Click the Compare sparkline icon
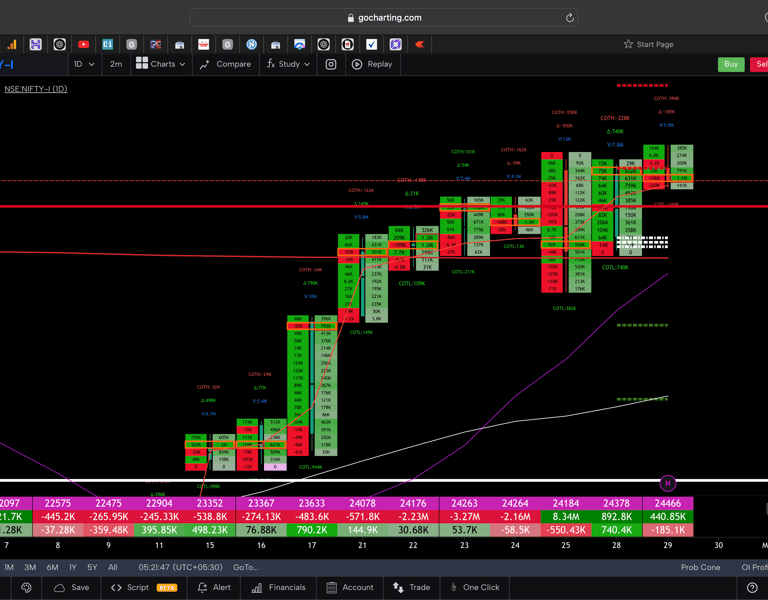This screenshot has height=600, width=768. [x=205, y=64]
